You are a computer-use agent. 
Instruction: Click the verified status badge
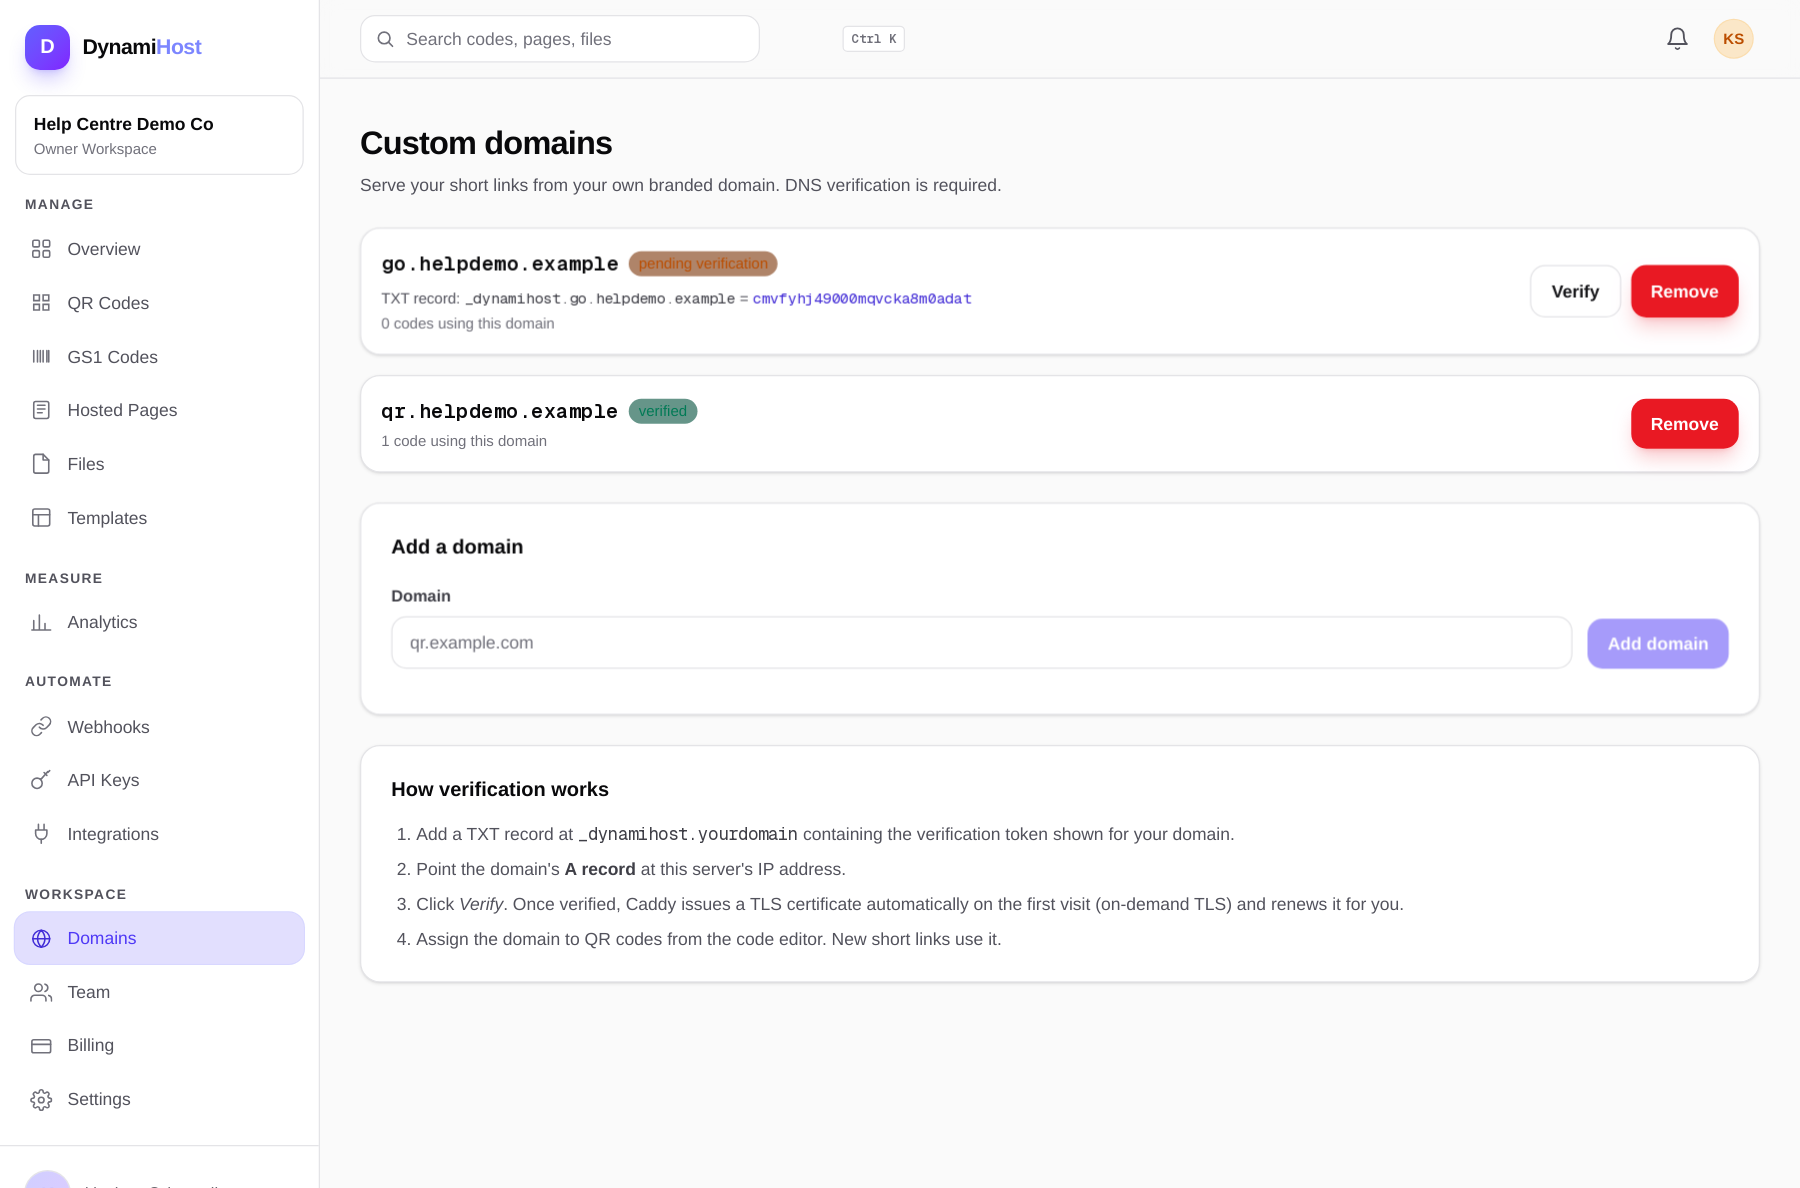coord(663,411)
